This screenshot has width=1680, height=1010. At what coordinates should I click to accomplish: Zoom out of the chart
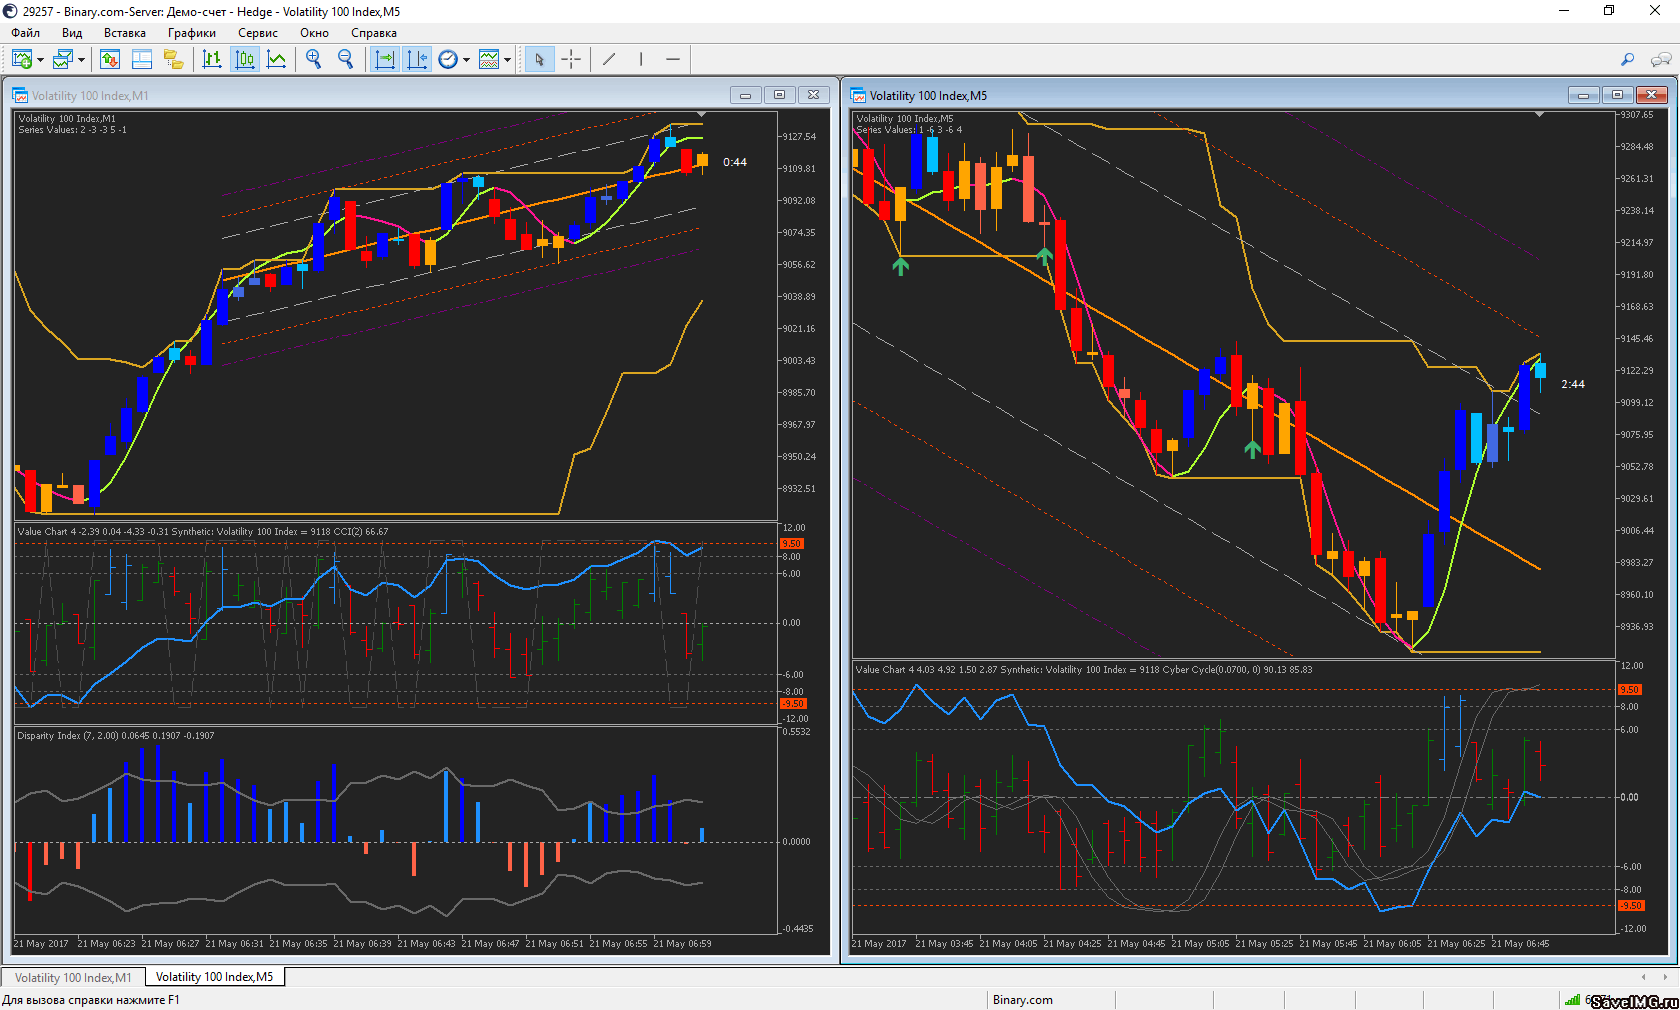(x=346, y=60)
